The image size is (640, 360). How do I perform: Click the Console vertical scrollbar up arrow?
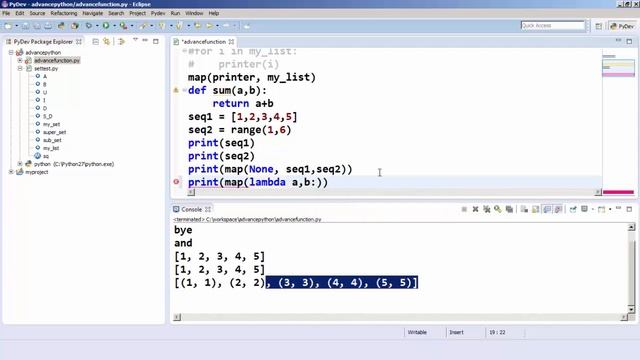click(631, 227)
